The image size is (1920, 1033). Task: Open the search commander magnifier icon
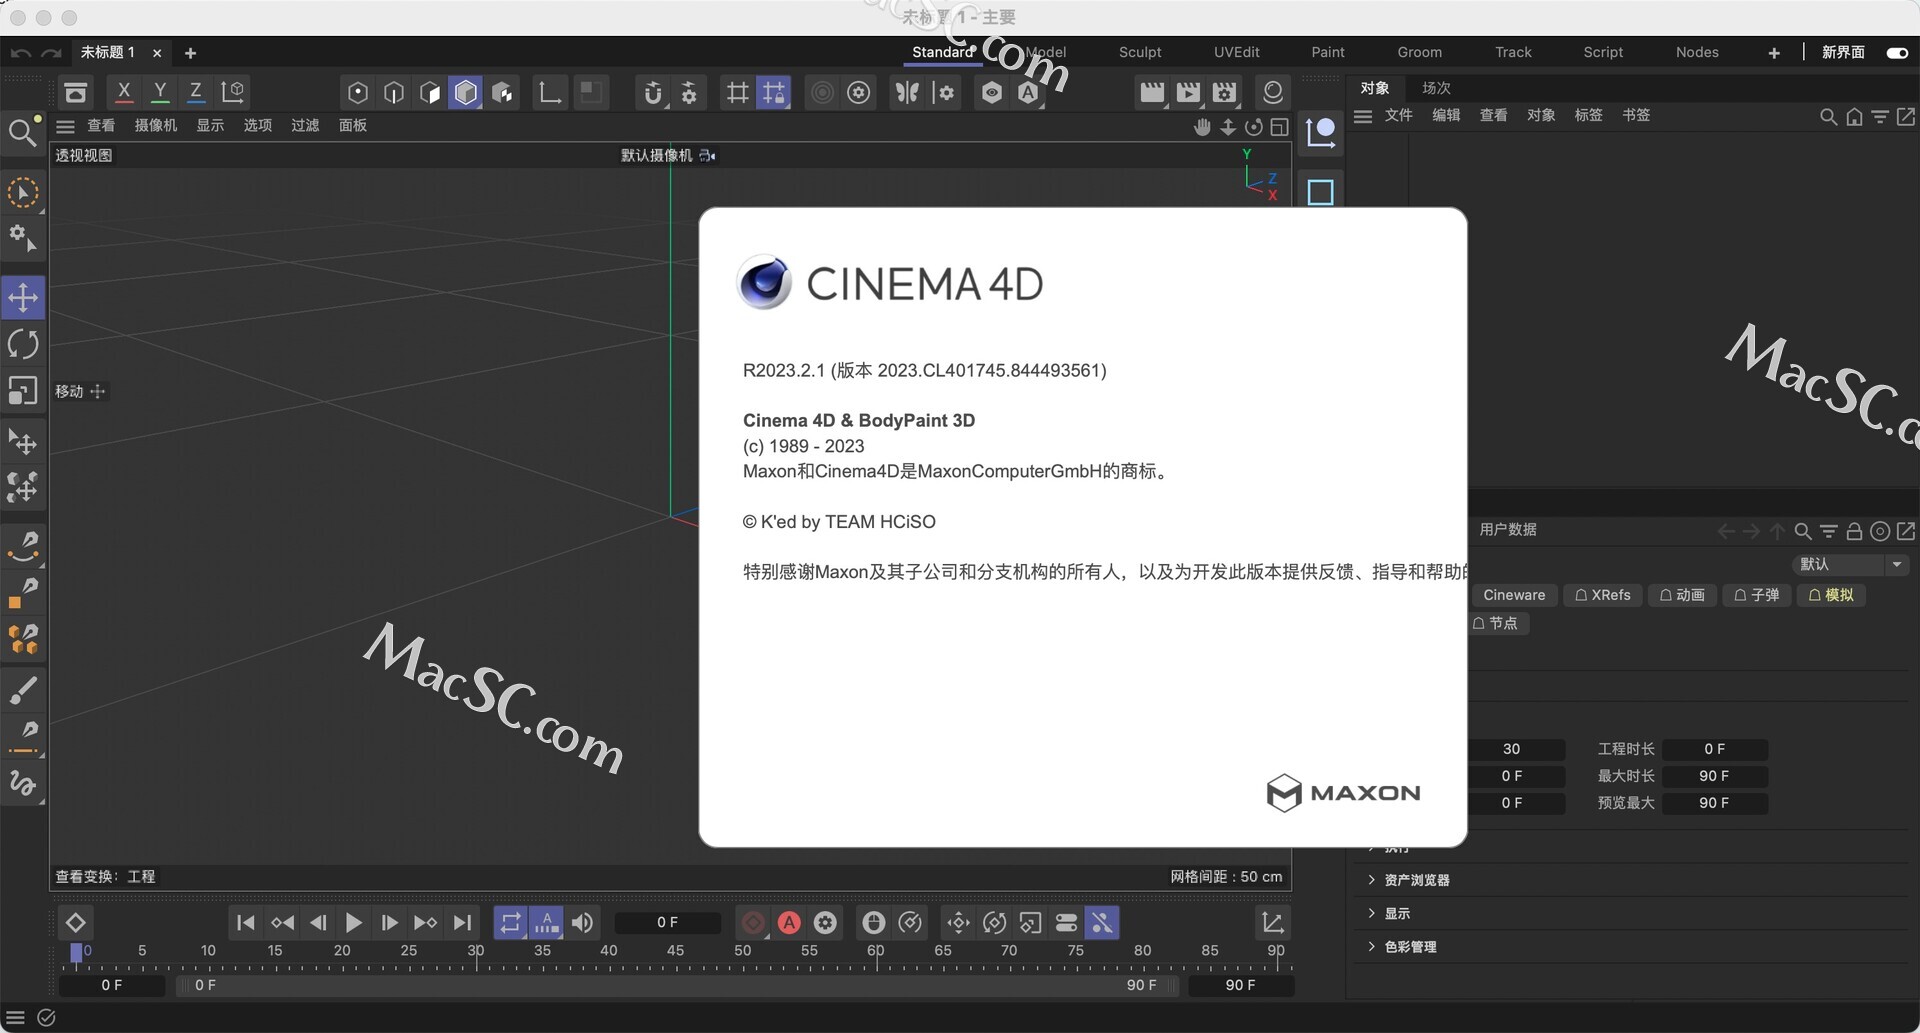tap(22, 131)
